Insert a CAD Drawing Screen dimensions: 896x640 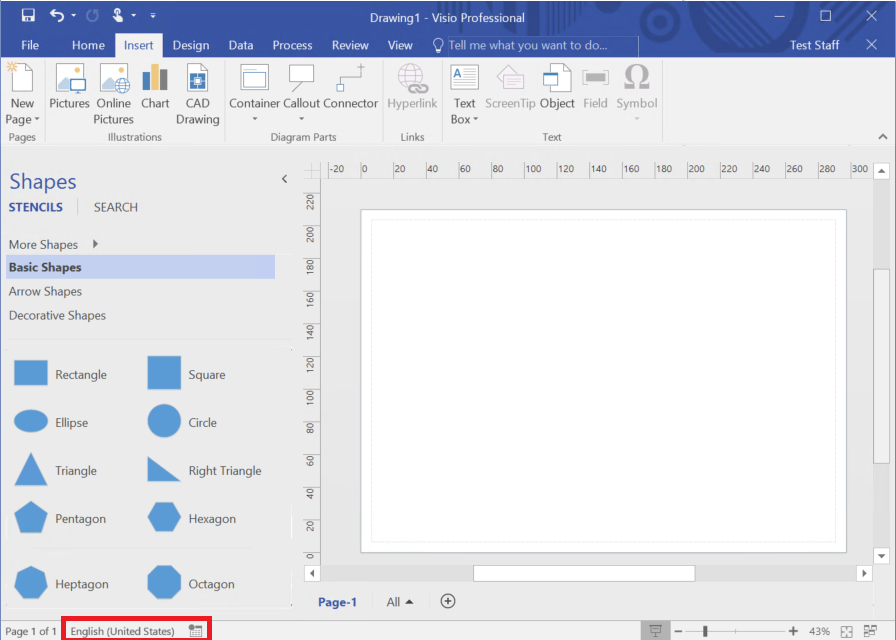coord(198,94)
